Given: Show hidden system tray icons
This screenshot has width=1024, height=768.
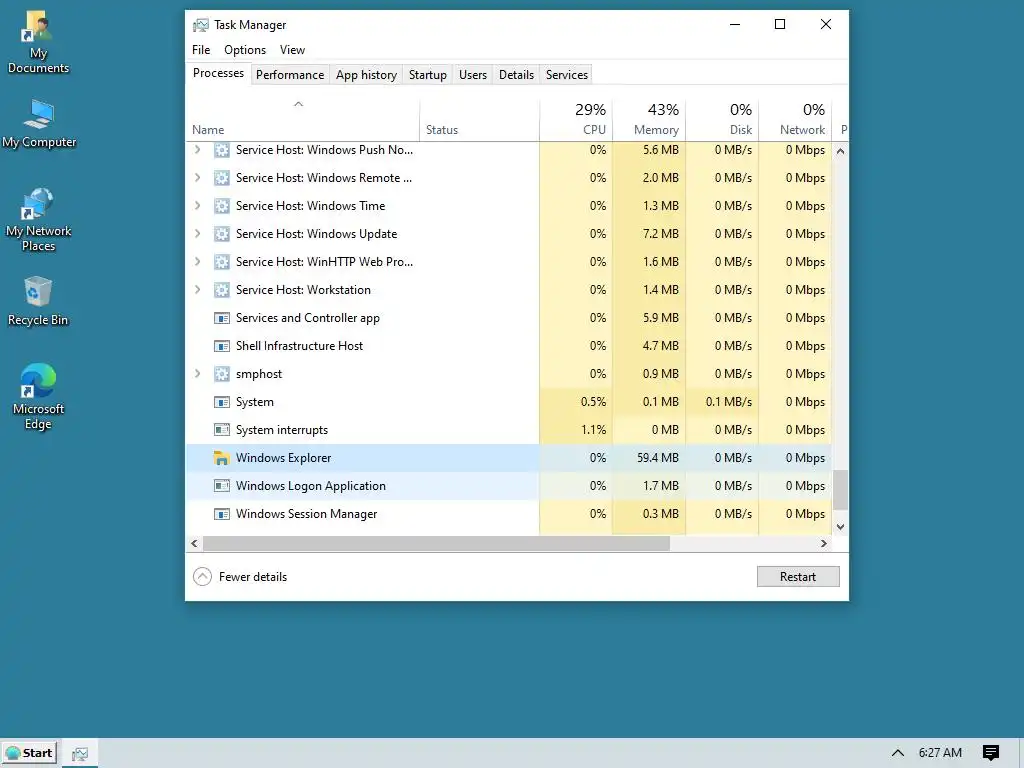Looking at the screenshot, I should pos(898,753).
